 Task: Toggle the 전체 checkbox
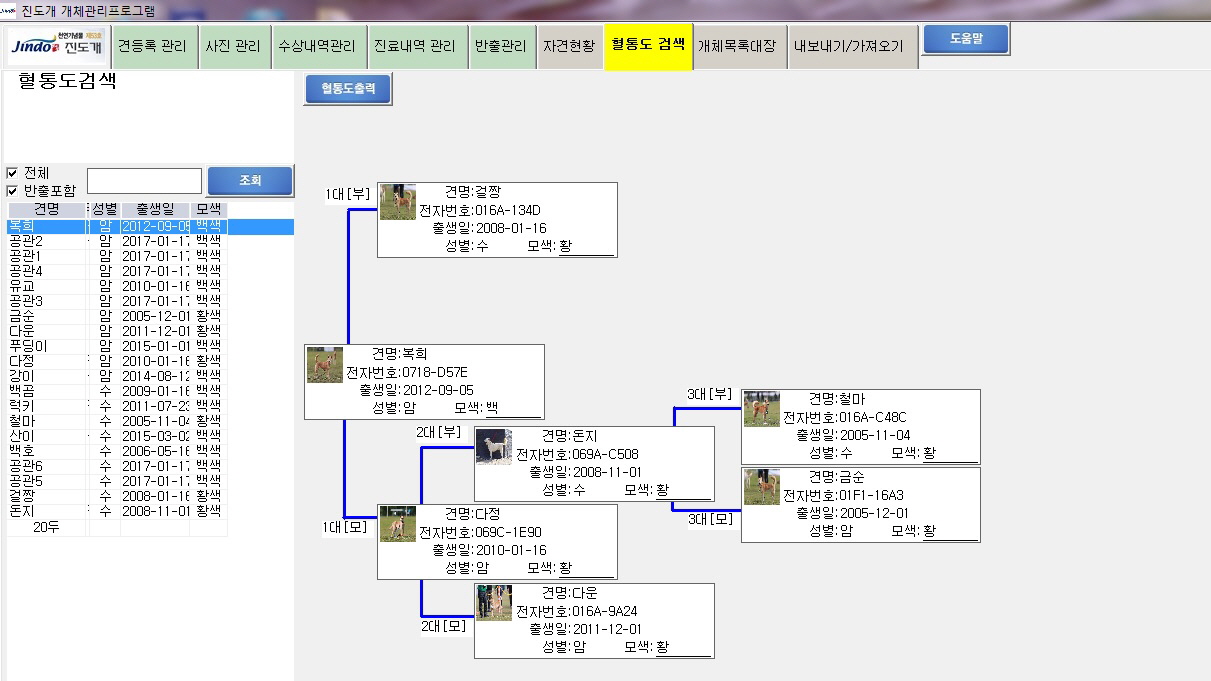click(x=10, y=172)
